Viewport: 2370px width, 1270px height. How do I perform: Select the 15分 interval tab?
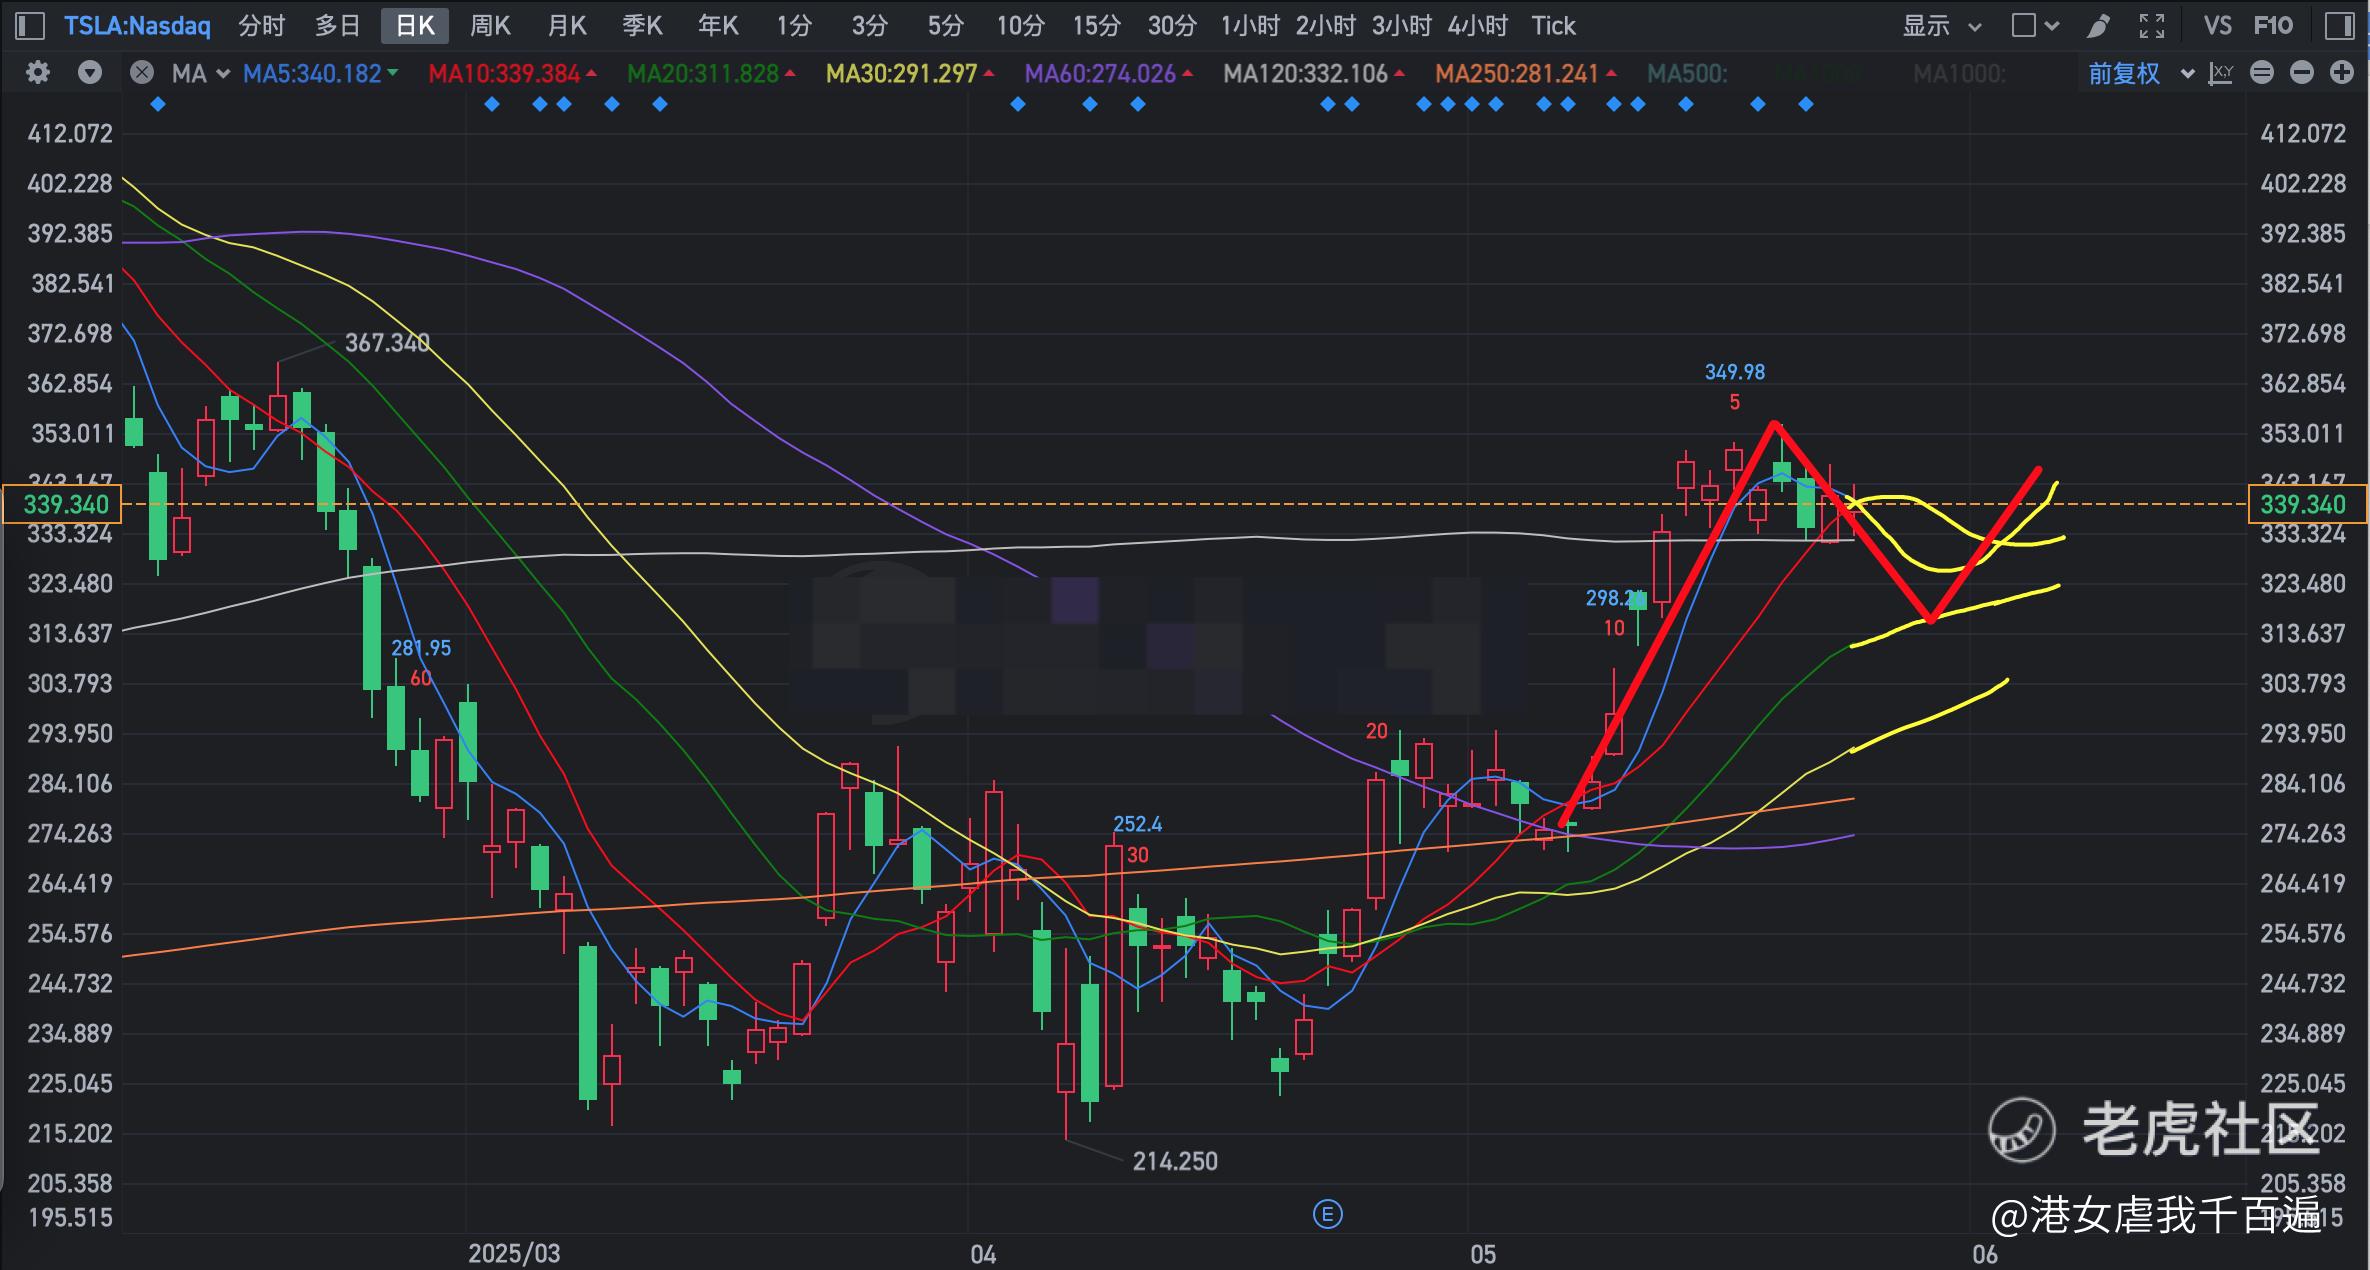tap(1097, 25)
